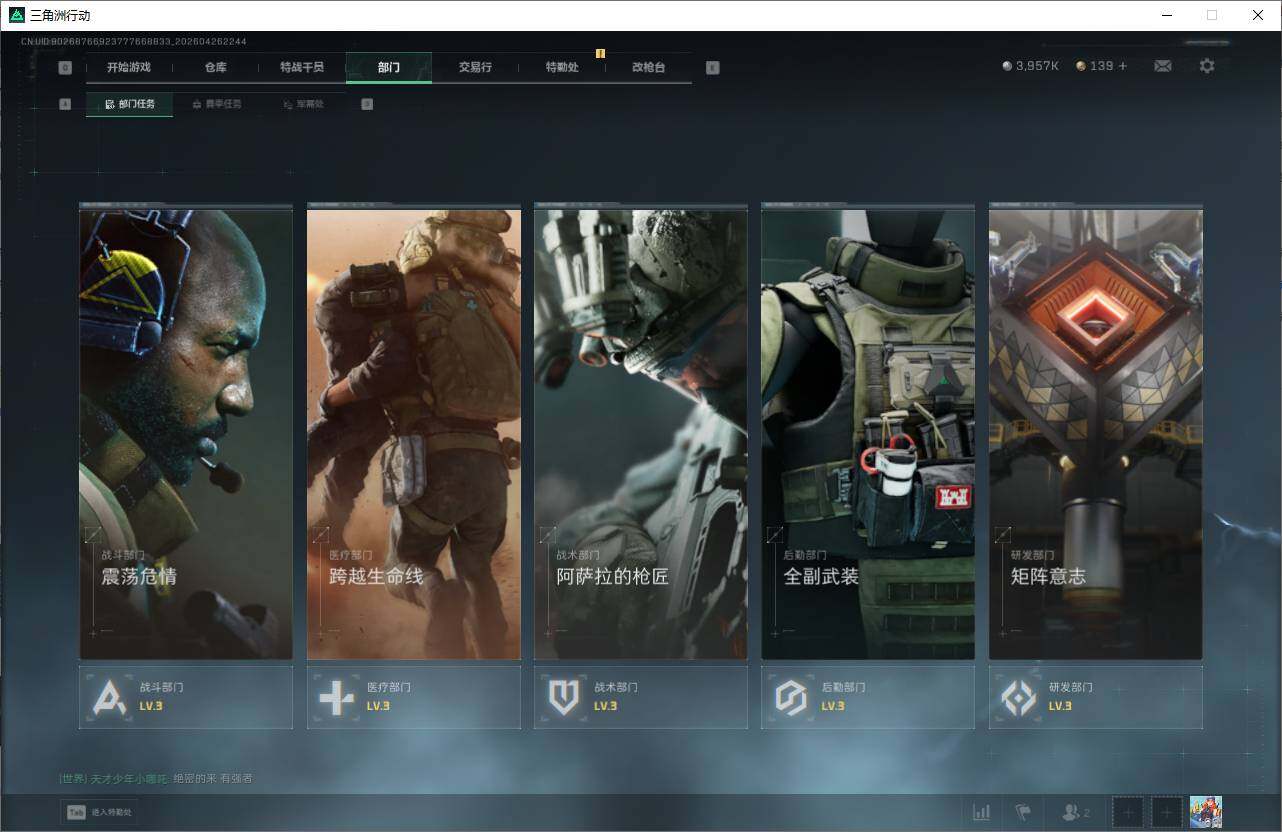Image resolution: width=1282 pixels, height=832 pixels.
Task: Open the 交易行 tab
Action: click(x=475, y=67)
